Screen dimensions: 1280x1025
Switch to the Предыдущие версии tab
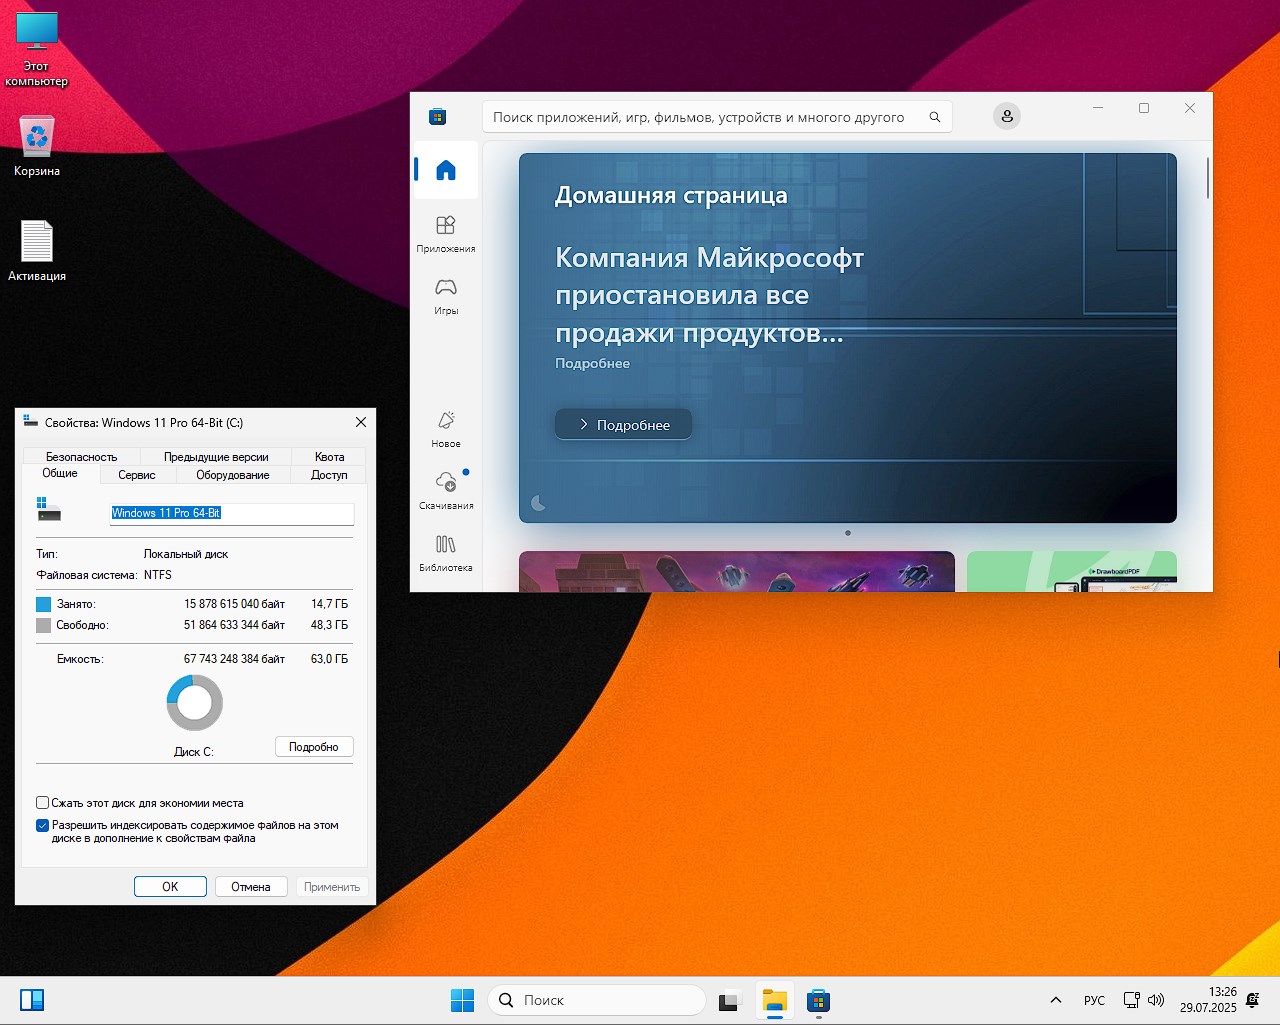216,457
